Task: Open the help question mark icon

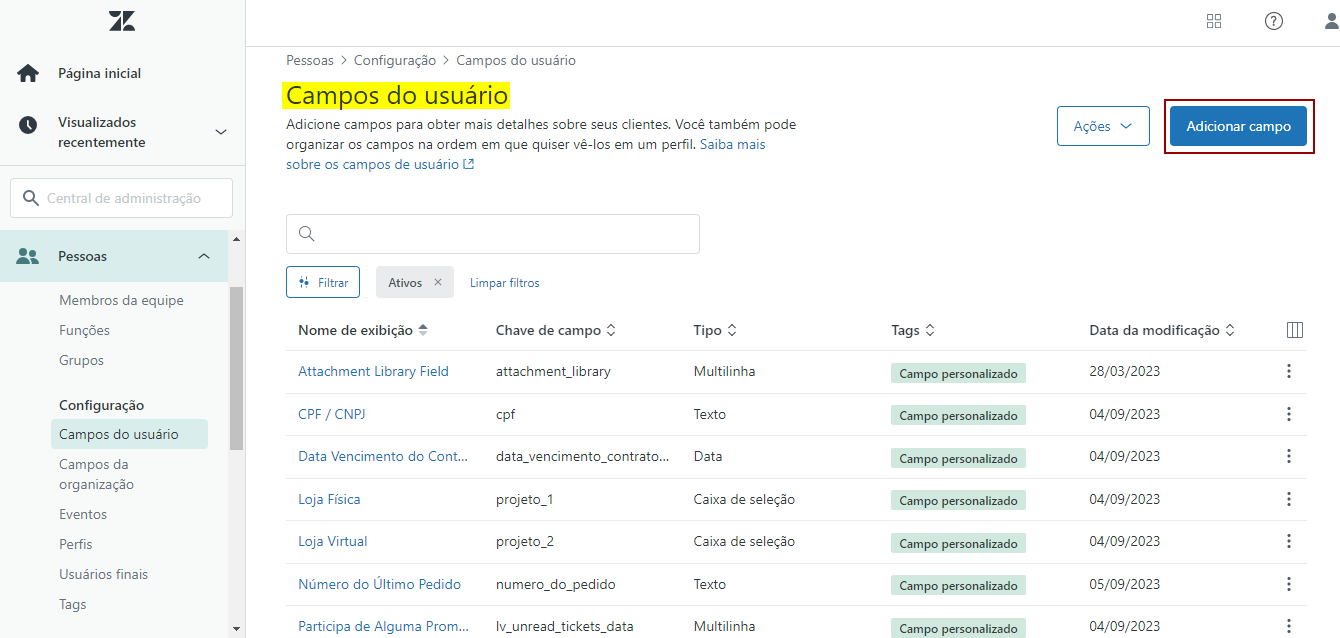Action: 1273,21
